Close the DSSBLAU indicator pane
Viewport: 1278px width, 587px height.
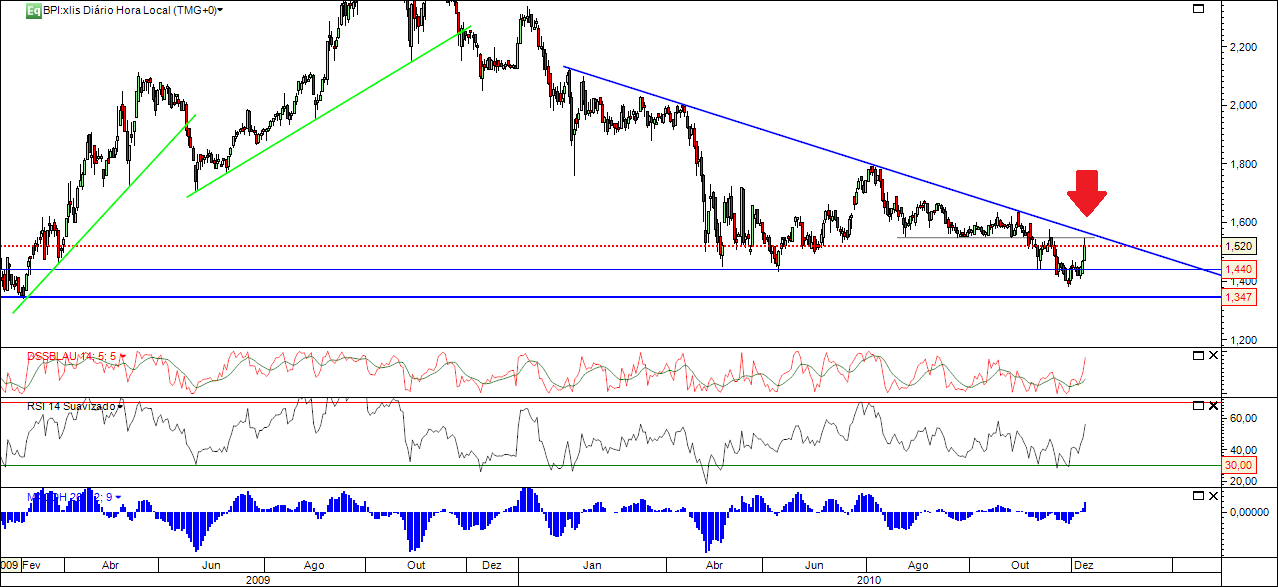pos(1213,355)
